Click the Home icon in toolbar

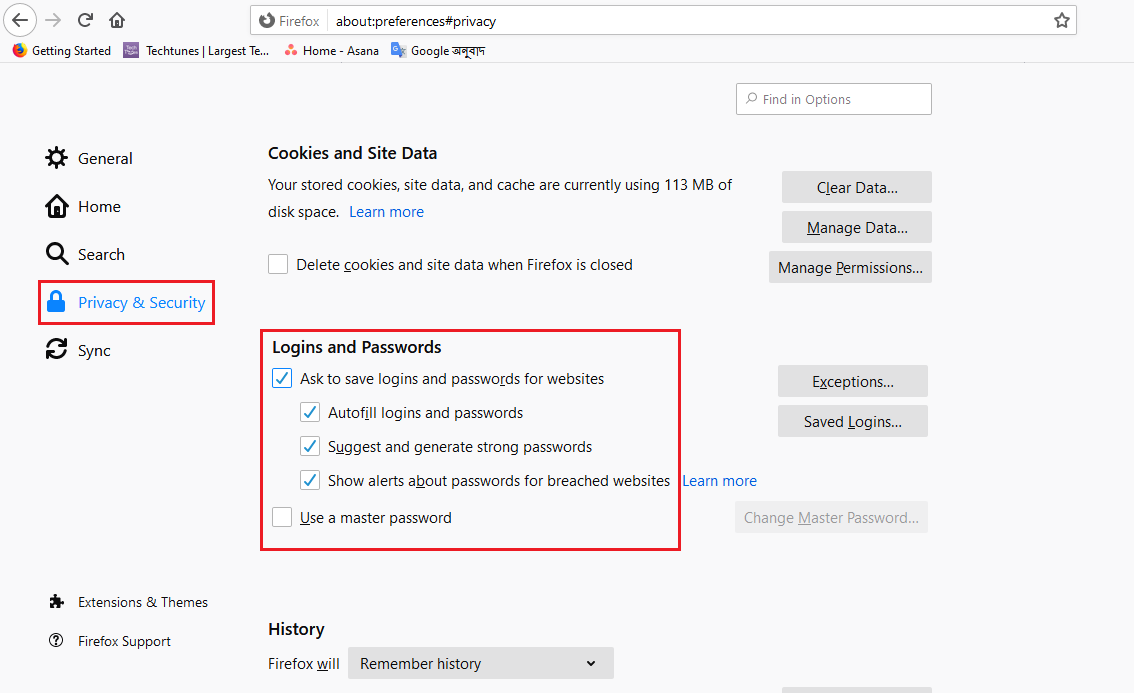117,20
